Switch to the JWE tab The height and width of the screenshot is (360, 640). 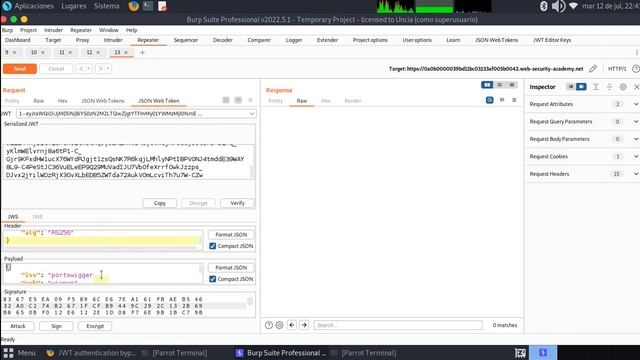37,217
